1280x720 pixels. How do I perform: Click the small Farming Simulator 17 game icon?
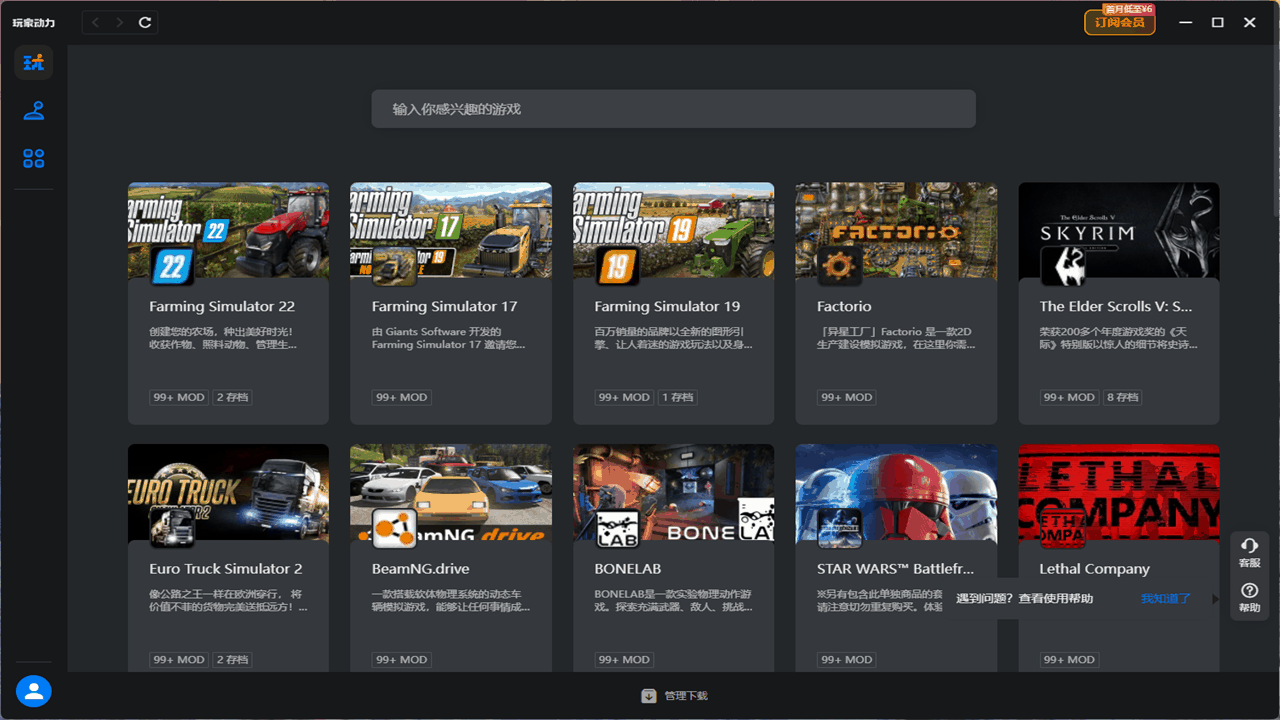click(x=394, y=266)
